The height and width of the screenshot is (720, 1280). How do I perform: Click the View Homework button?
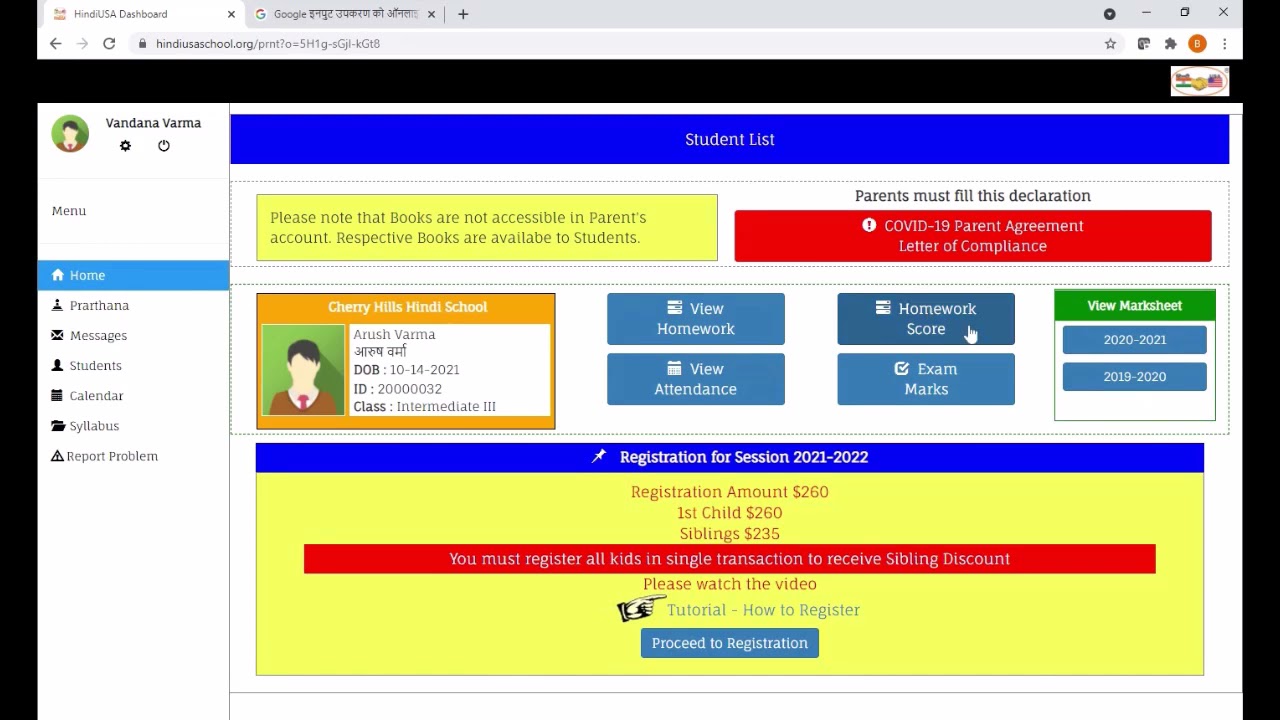tap(696, 319)
